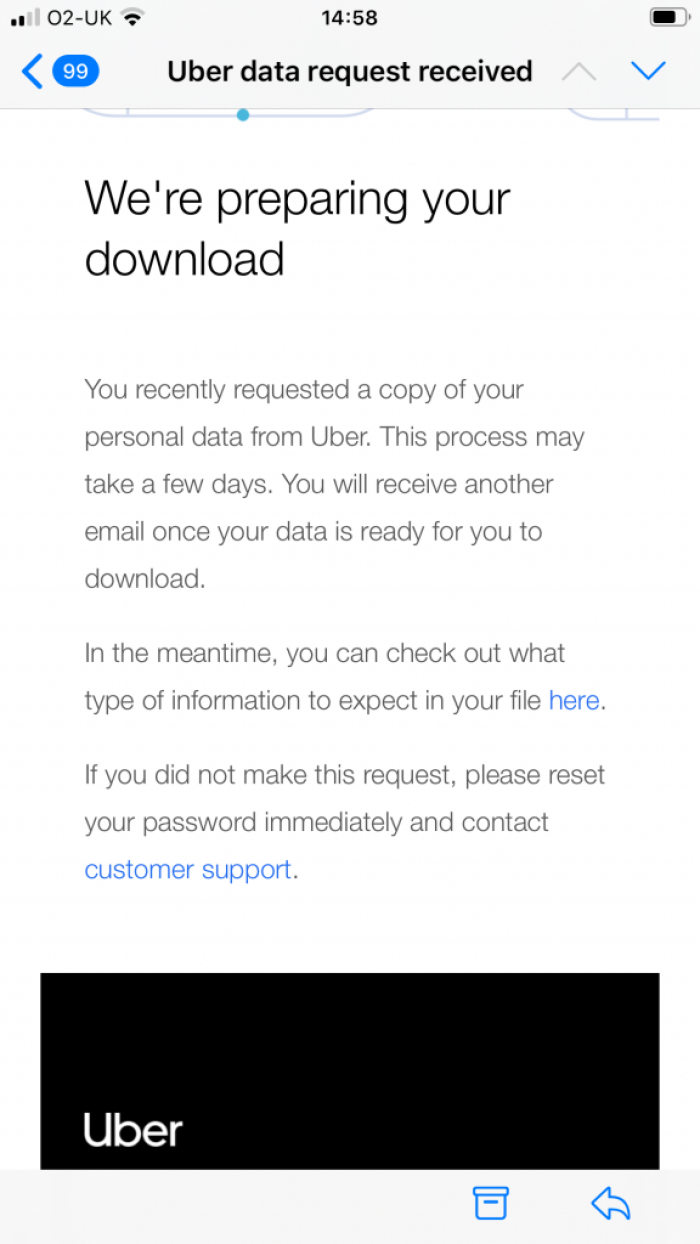Open reply options with the reply arrow icon

tap(611, 1203)
